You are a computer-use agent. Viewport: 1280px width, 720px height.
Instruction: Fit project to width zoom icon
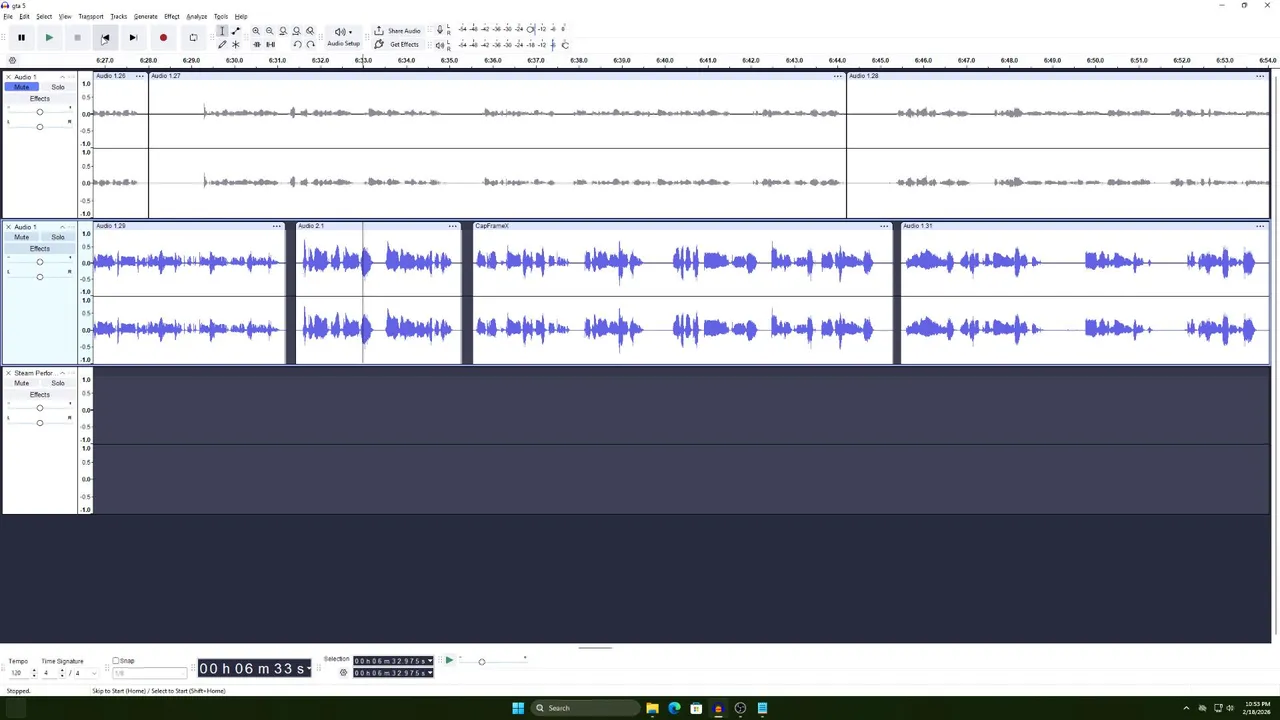(296, 31)
